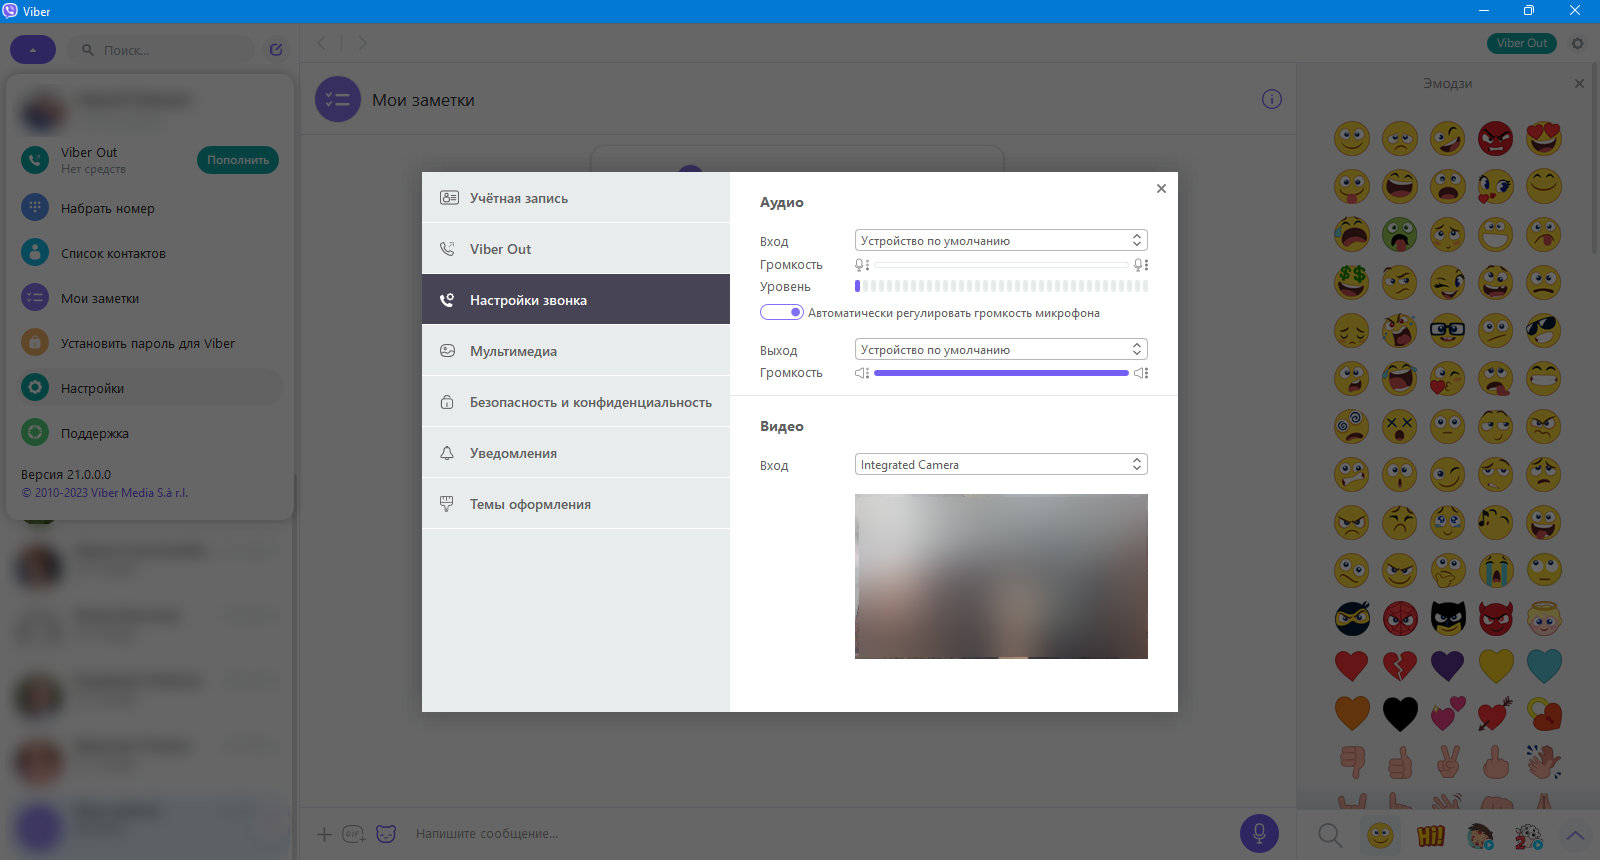Click the quiet speaker icon
1600x860 pixels.
coord(861,373)
